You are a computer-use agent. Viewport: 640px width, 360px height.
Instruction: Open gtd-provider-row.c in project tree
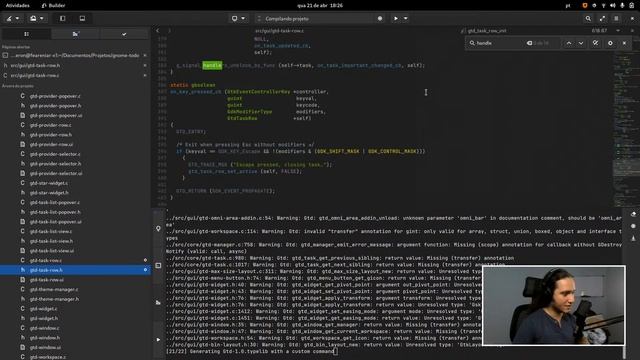(x=51, y=125)
